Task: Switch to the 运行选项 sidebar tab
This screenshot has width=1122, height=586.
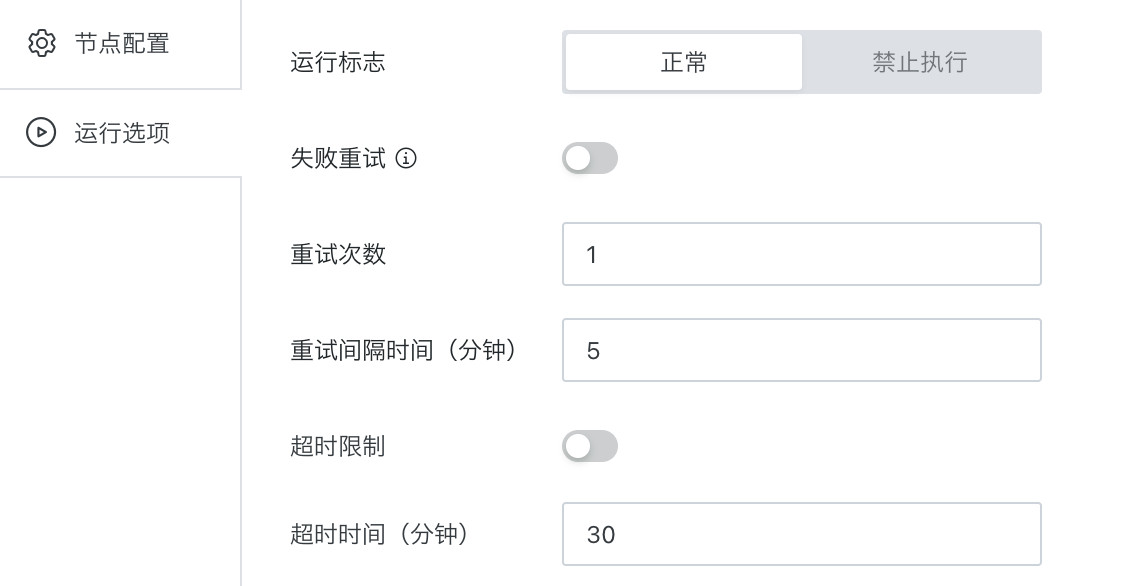Action: (x=120, y=133)
